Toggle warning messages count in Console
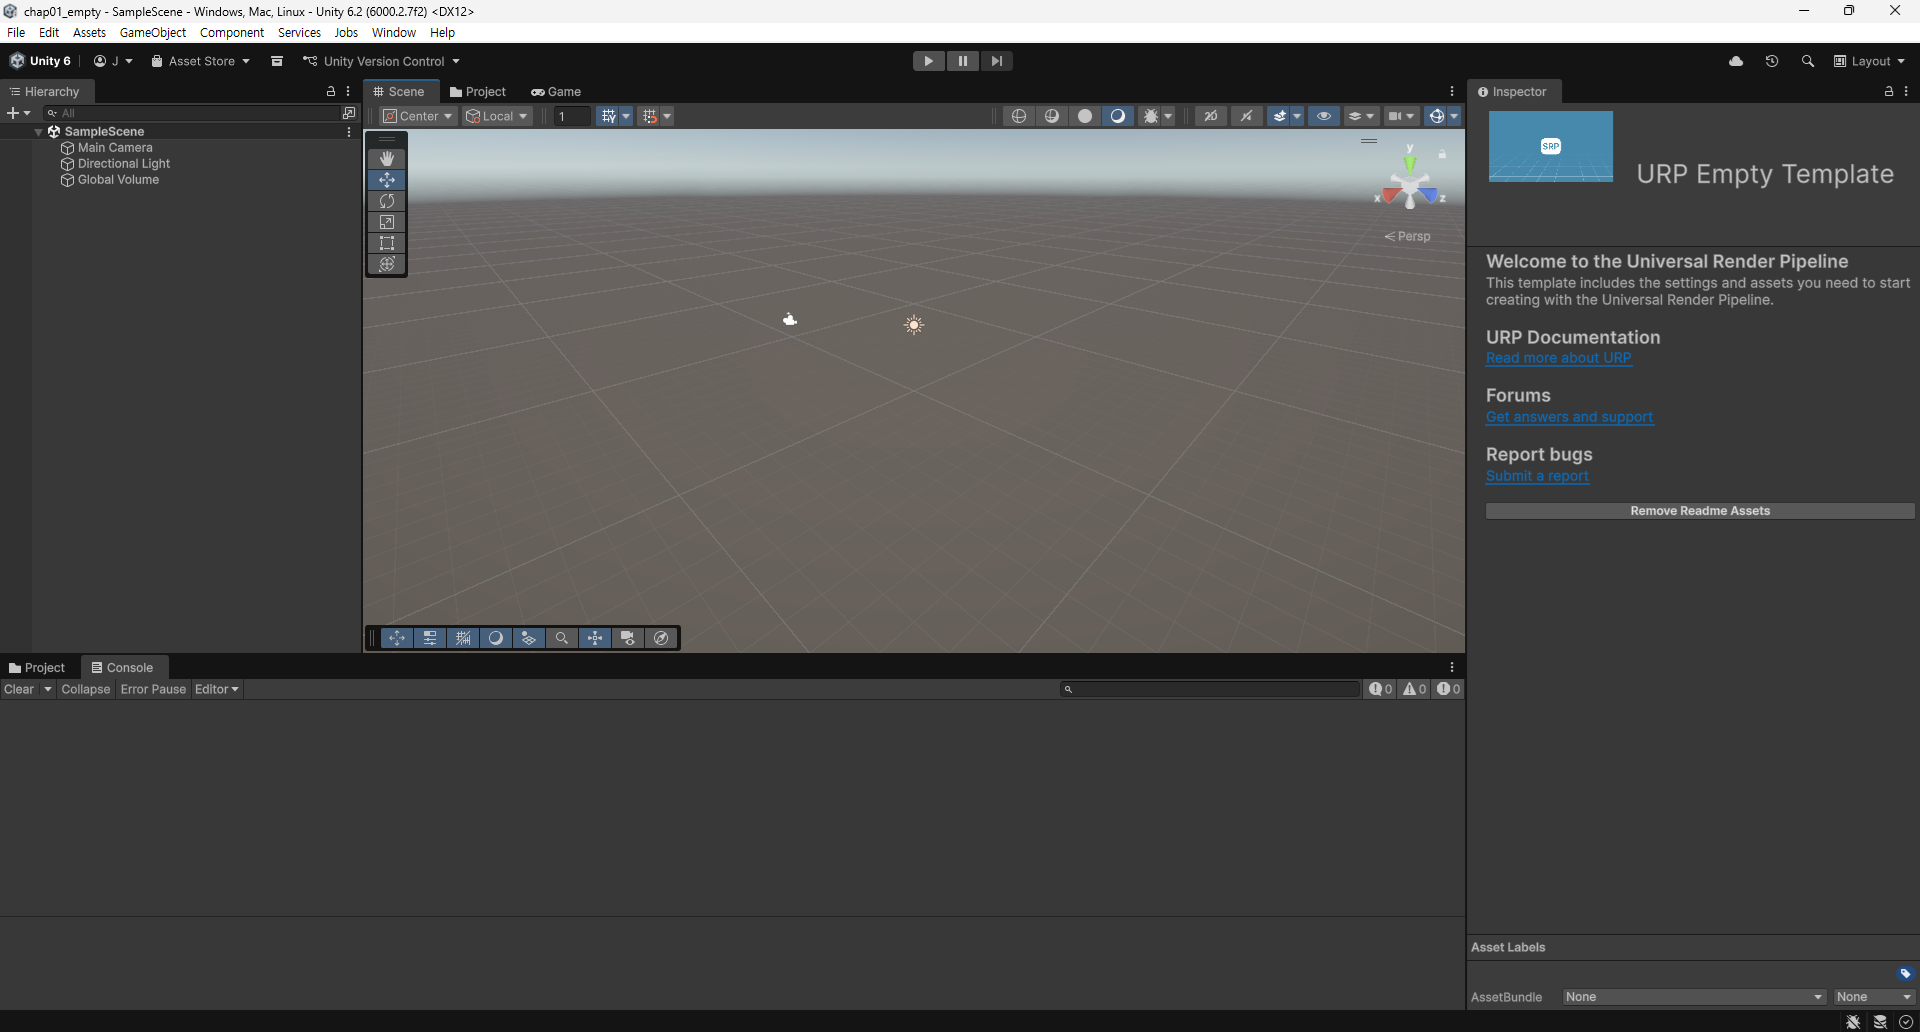Screen dimensions: 1920x1032 pyautogui.click(x=1414, y=689)
